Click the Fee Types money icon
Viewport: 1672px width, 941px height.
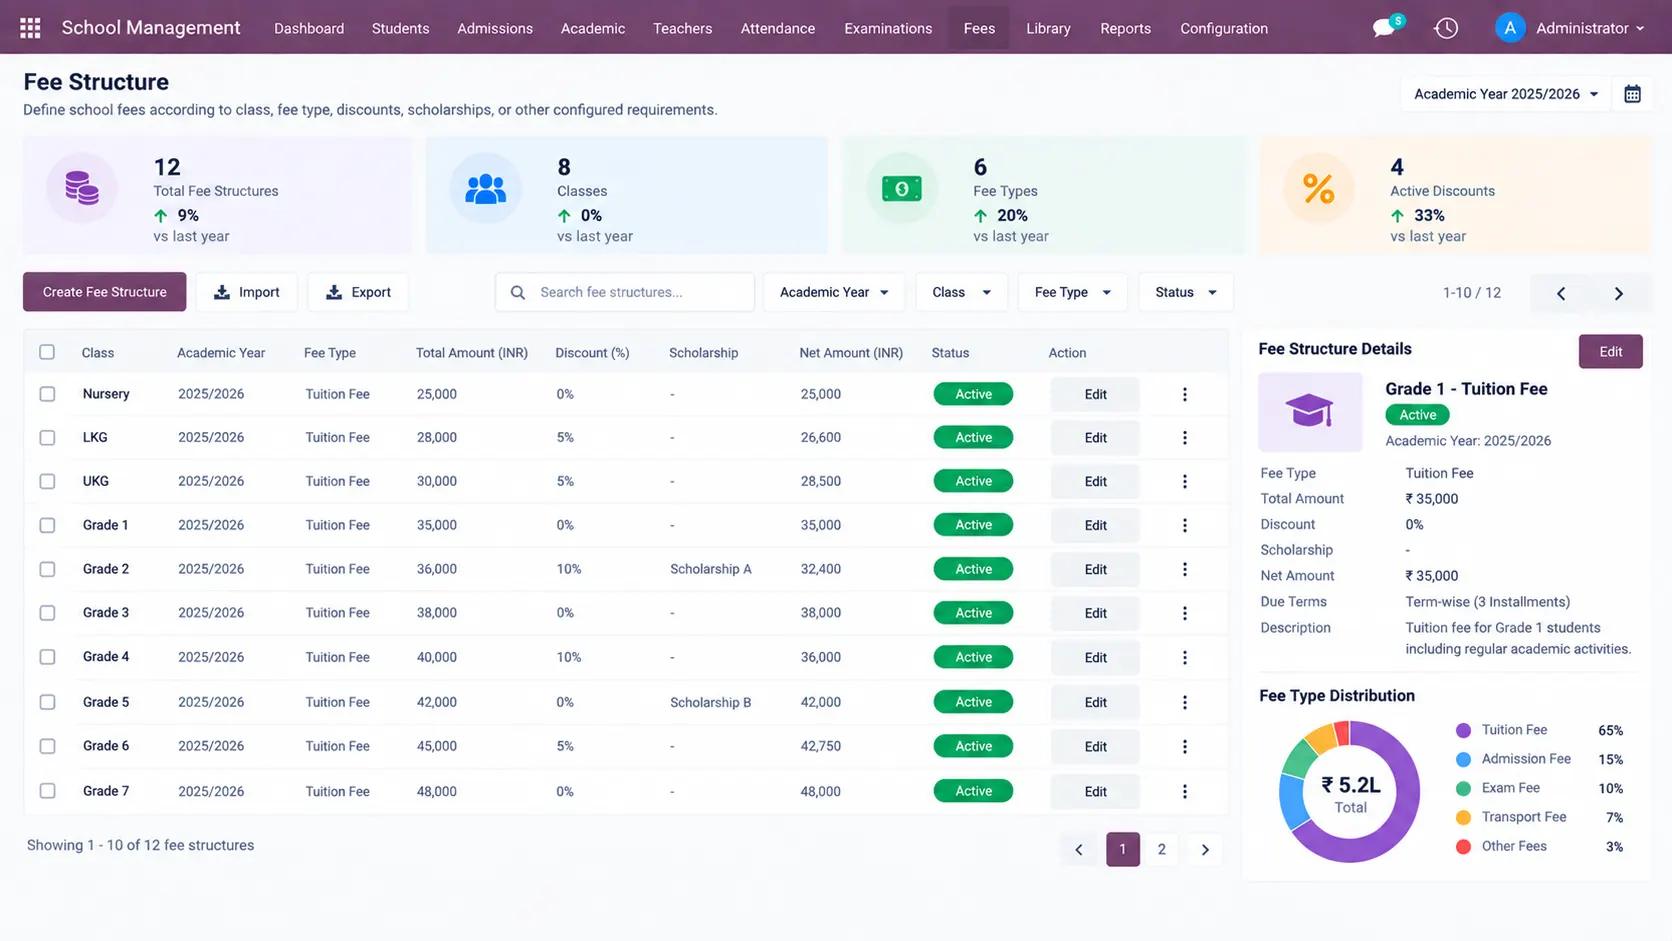[x=902, y=189]
